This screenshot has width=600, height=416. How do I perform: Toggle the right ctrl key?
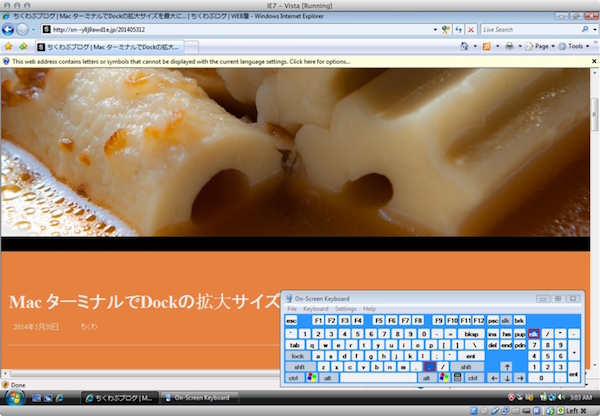473,378
